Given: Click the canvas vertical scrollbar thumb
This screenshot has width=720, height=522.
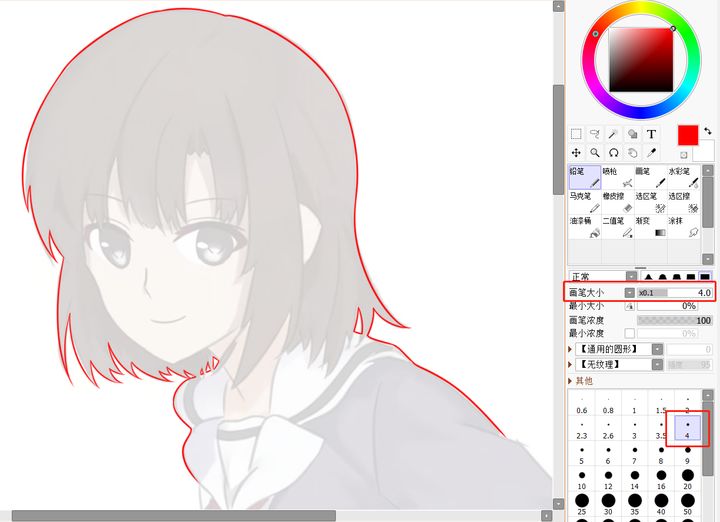Looking at the screenshot, I should coord(558,140).
